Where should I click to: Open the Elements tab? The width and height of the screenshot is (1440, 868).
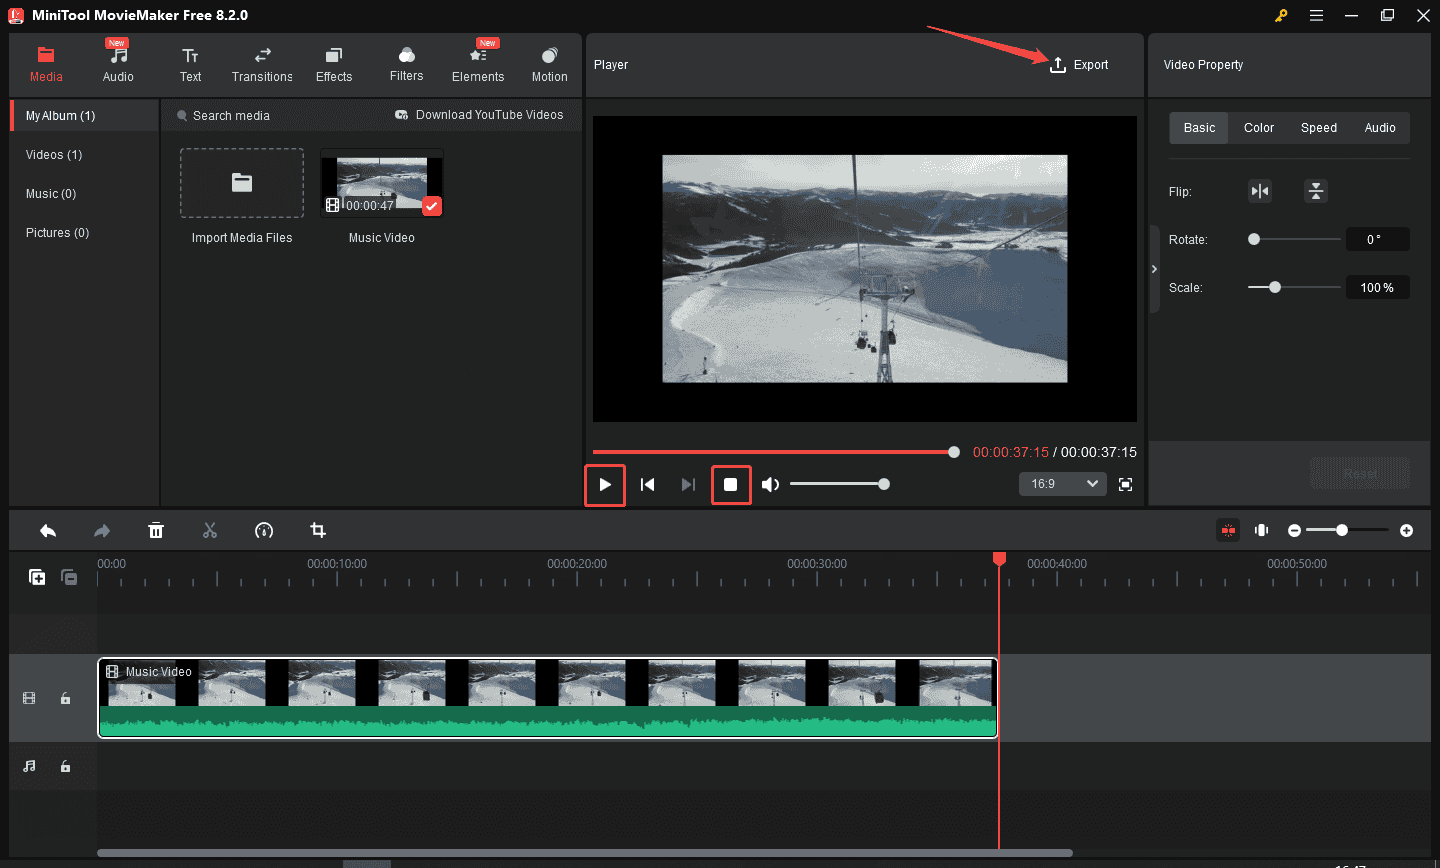point(478,65)
